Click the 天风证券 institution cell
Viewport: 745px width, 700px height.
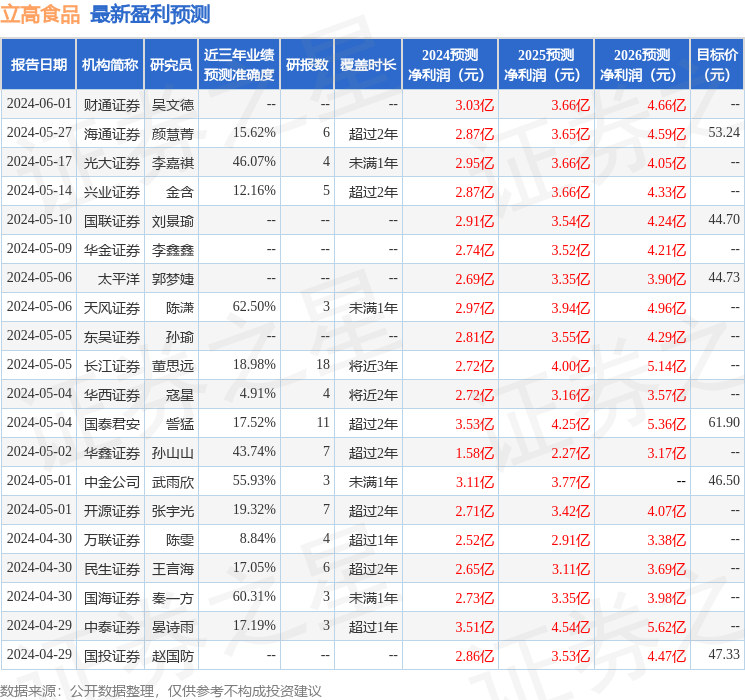tap(112, 308)
